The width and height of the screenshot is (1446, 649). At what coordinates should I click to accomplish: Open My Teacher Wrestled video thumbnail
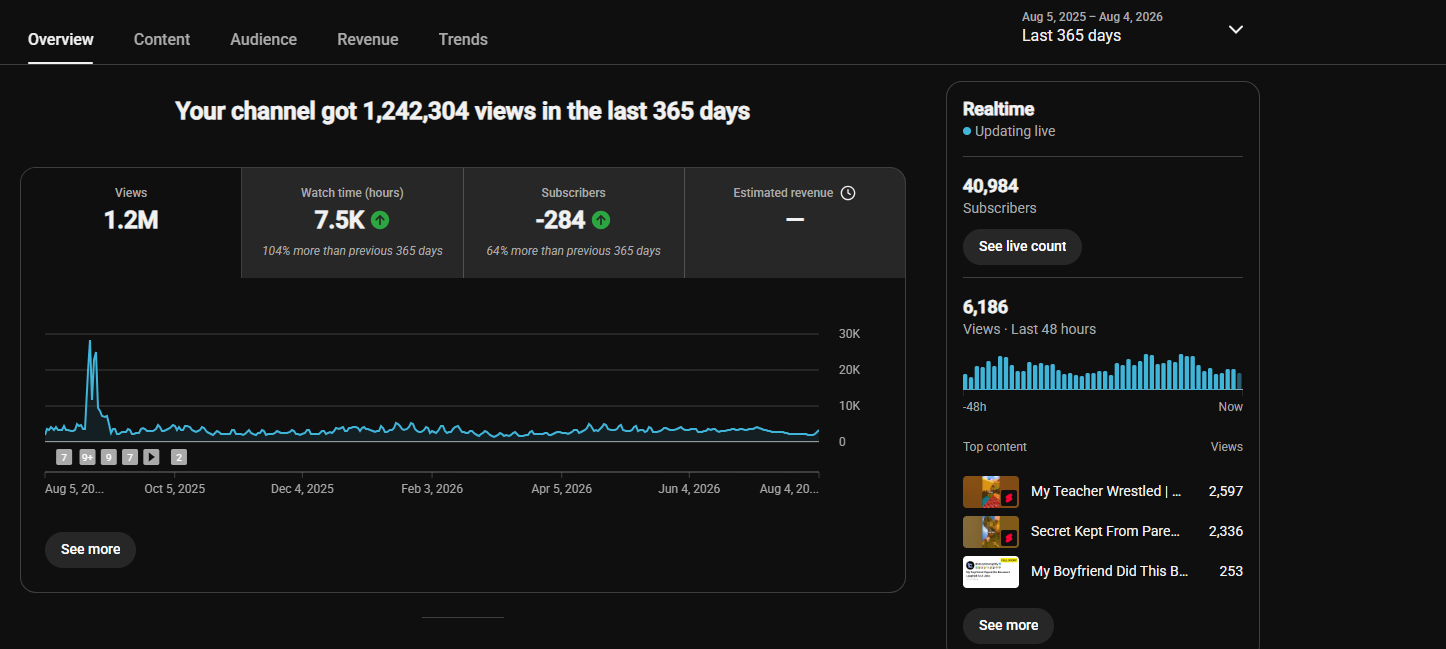(x=991, y=492)
